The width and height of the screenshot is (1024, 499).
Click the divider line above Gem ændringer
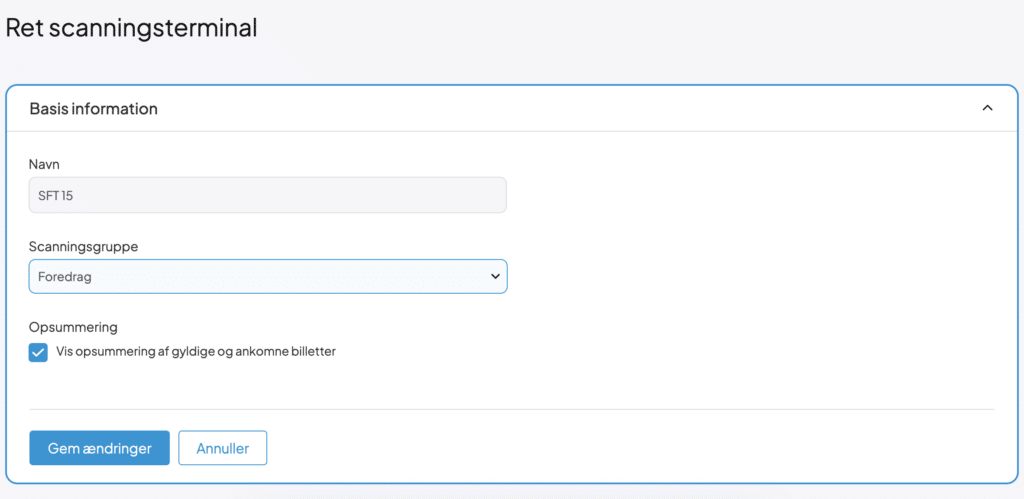coord(511,409)
